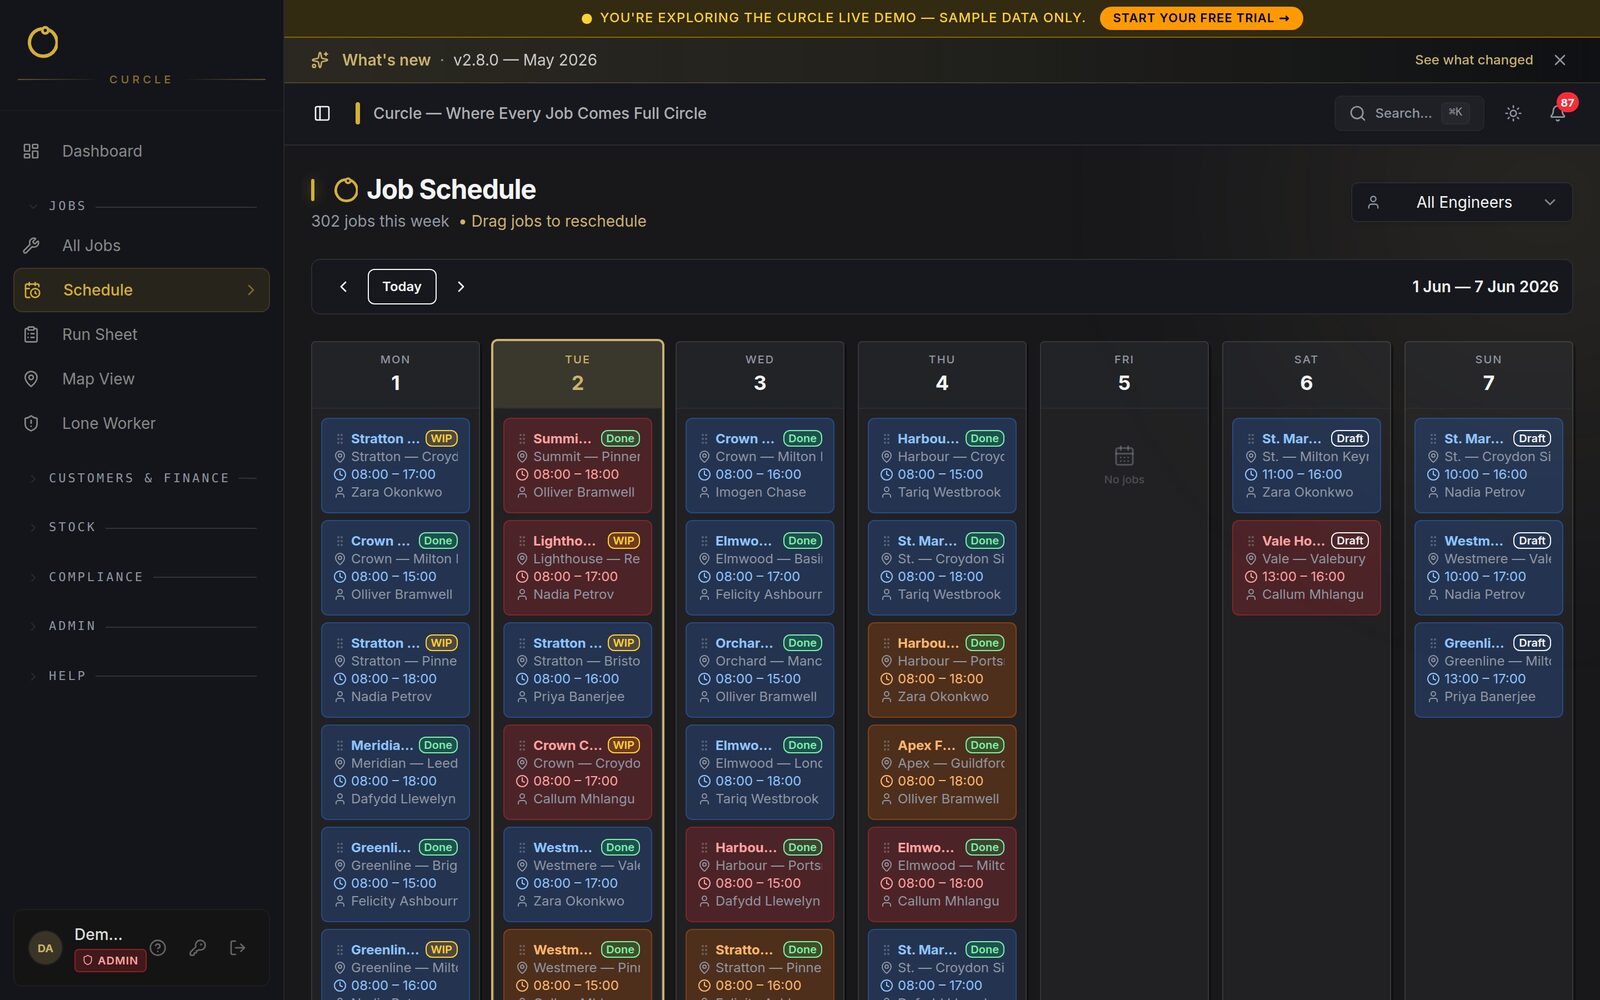
Task: Open Monday Stratton Croydon job with Zara Okonkwo
Action: (395, 465)
